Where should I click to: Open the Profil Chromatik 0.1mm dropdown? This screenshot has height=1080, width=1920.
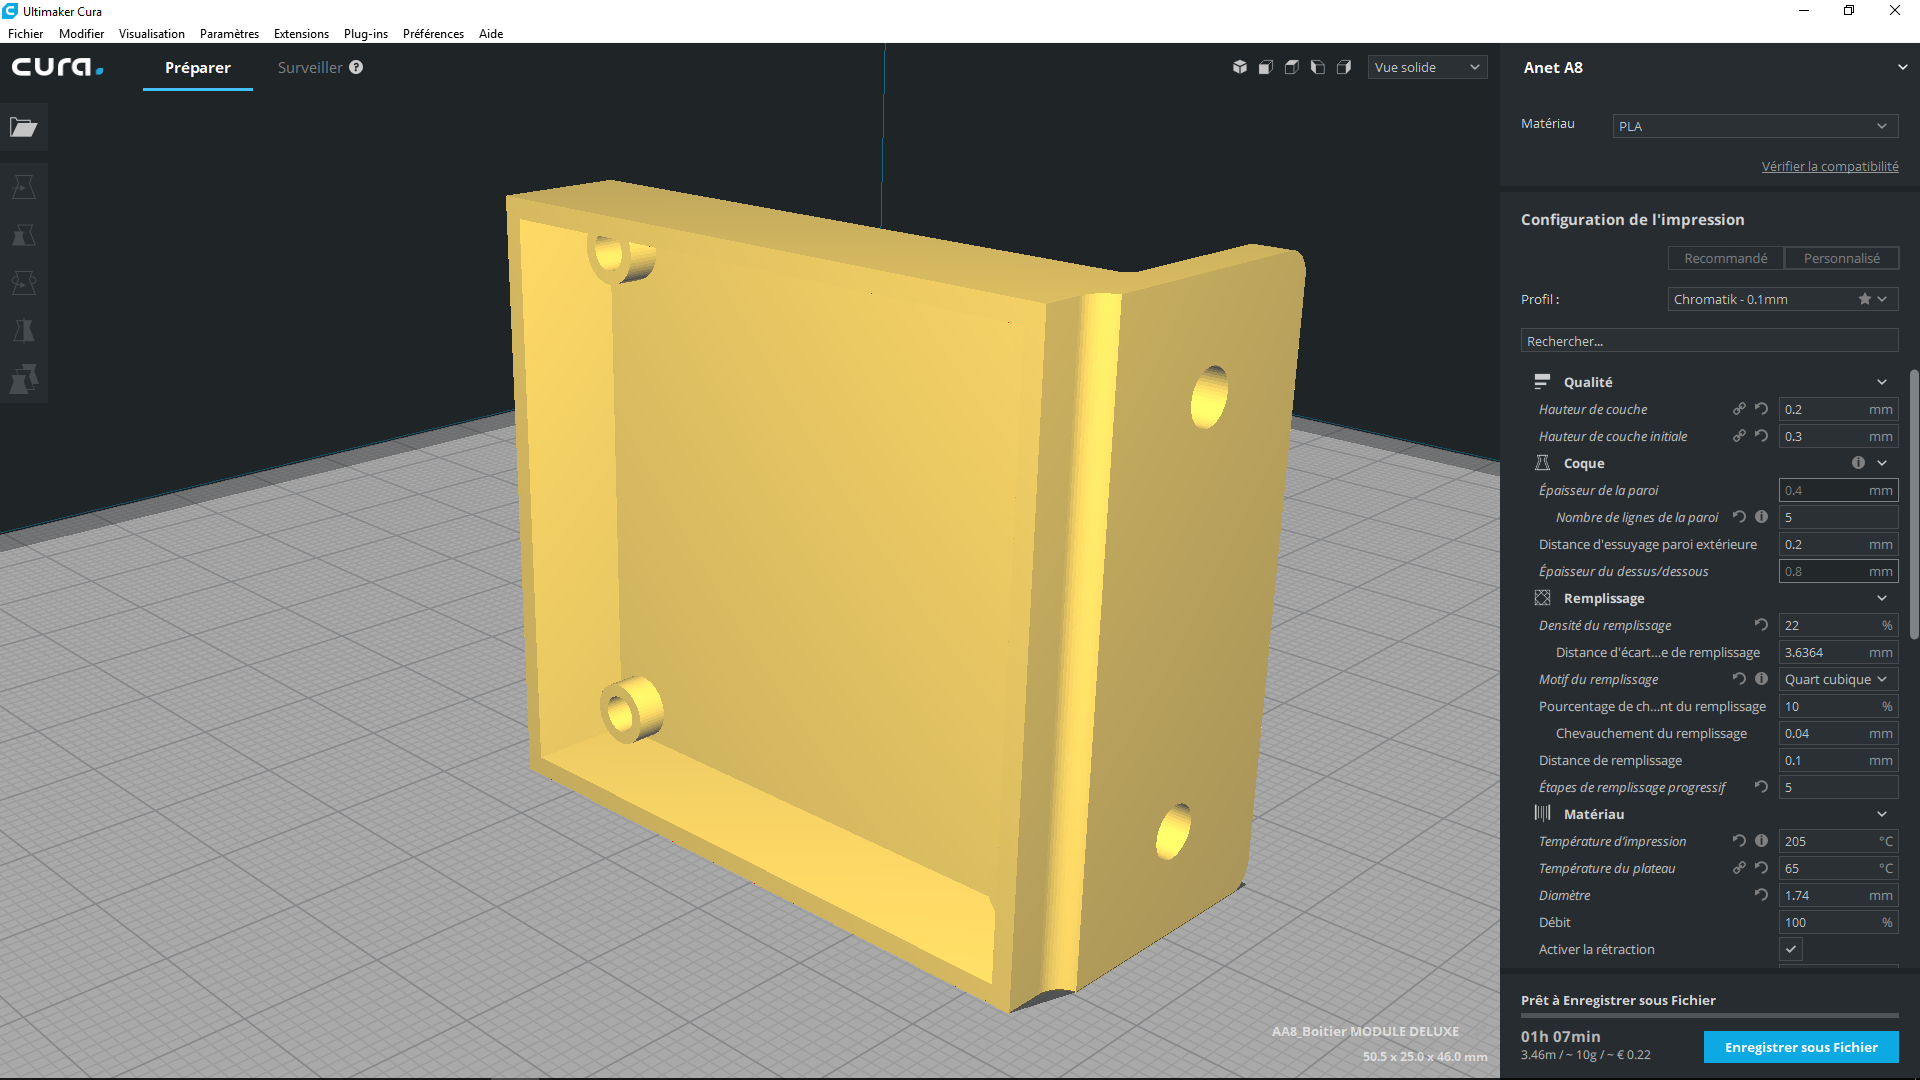coord(1782,299)
